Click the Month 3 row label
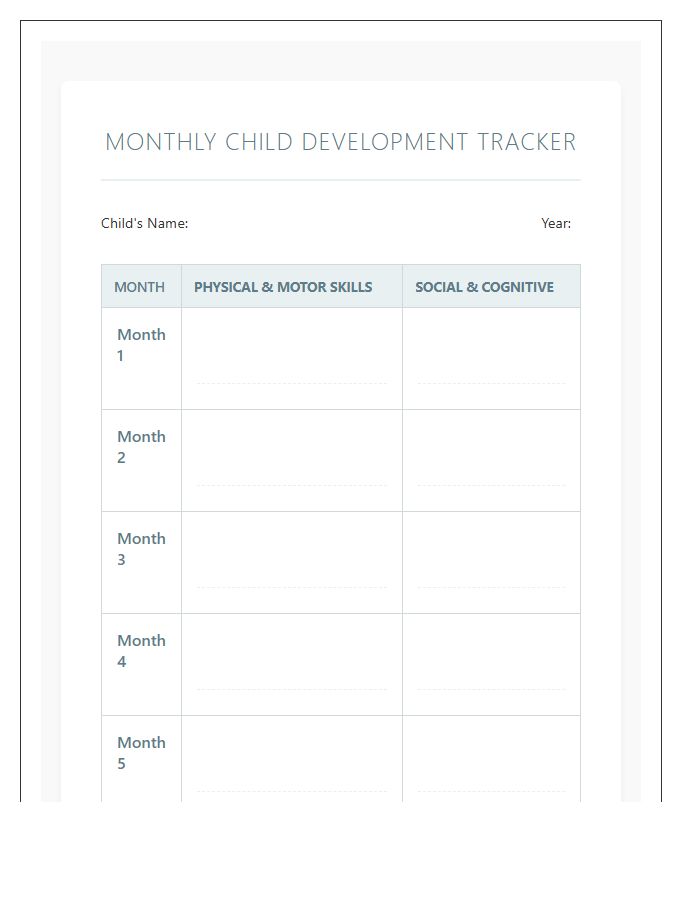Screen dimensions: 700x900 [x=141, y=549]
